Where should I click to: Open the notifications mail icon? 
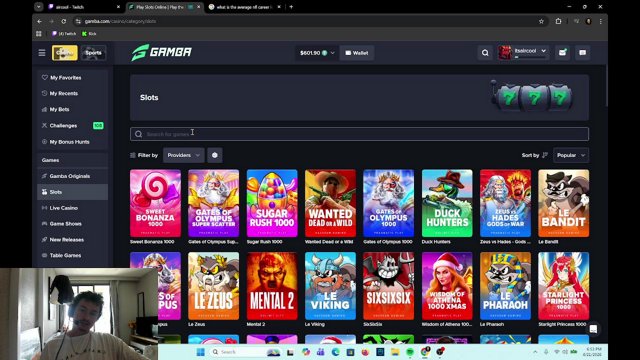pyautogui.click(x=562, y=53)
